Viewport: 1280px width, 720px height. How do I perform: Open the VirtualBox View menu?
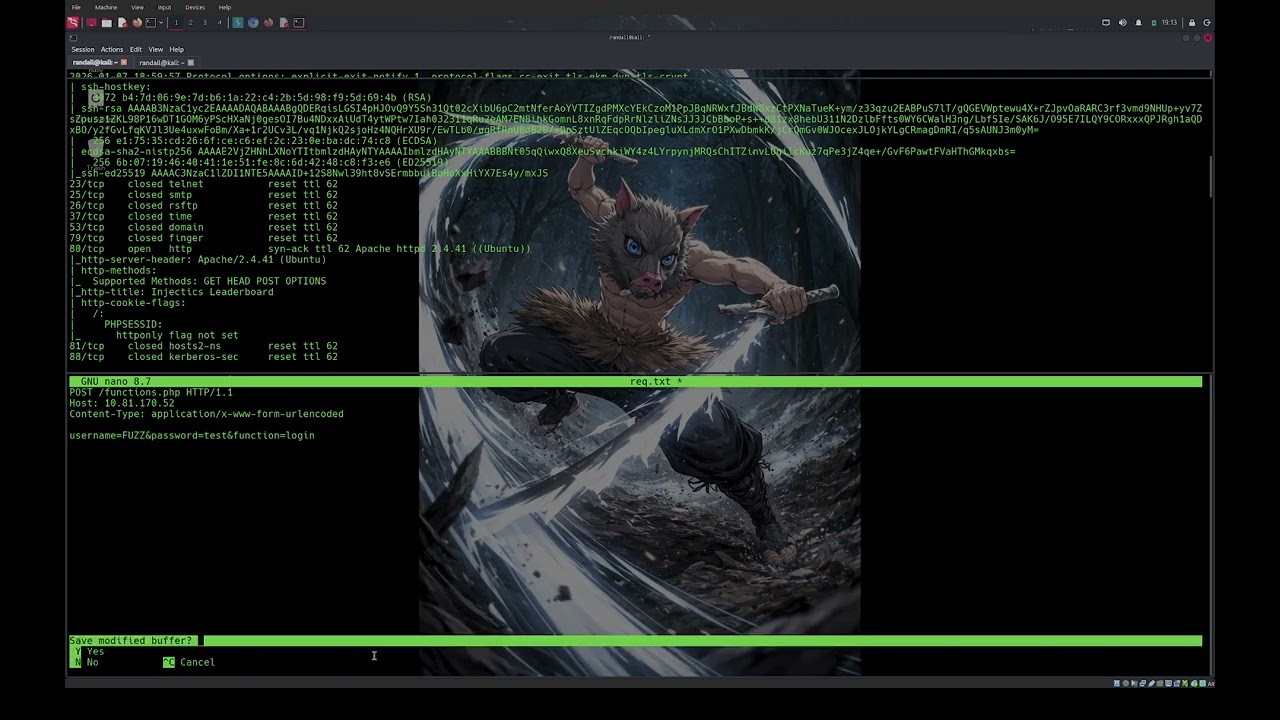coord(137,7)
